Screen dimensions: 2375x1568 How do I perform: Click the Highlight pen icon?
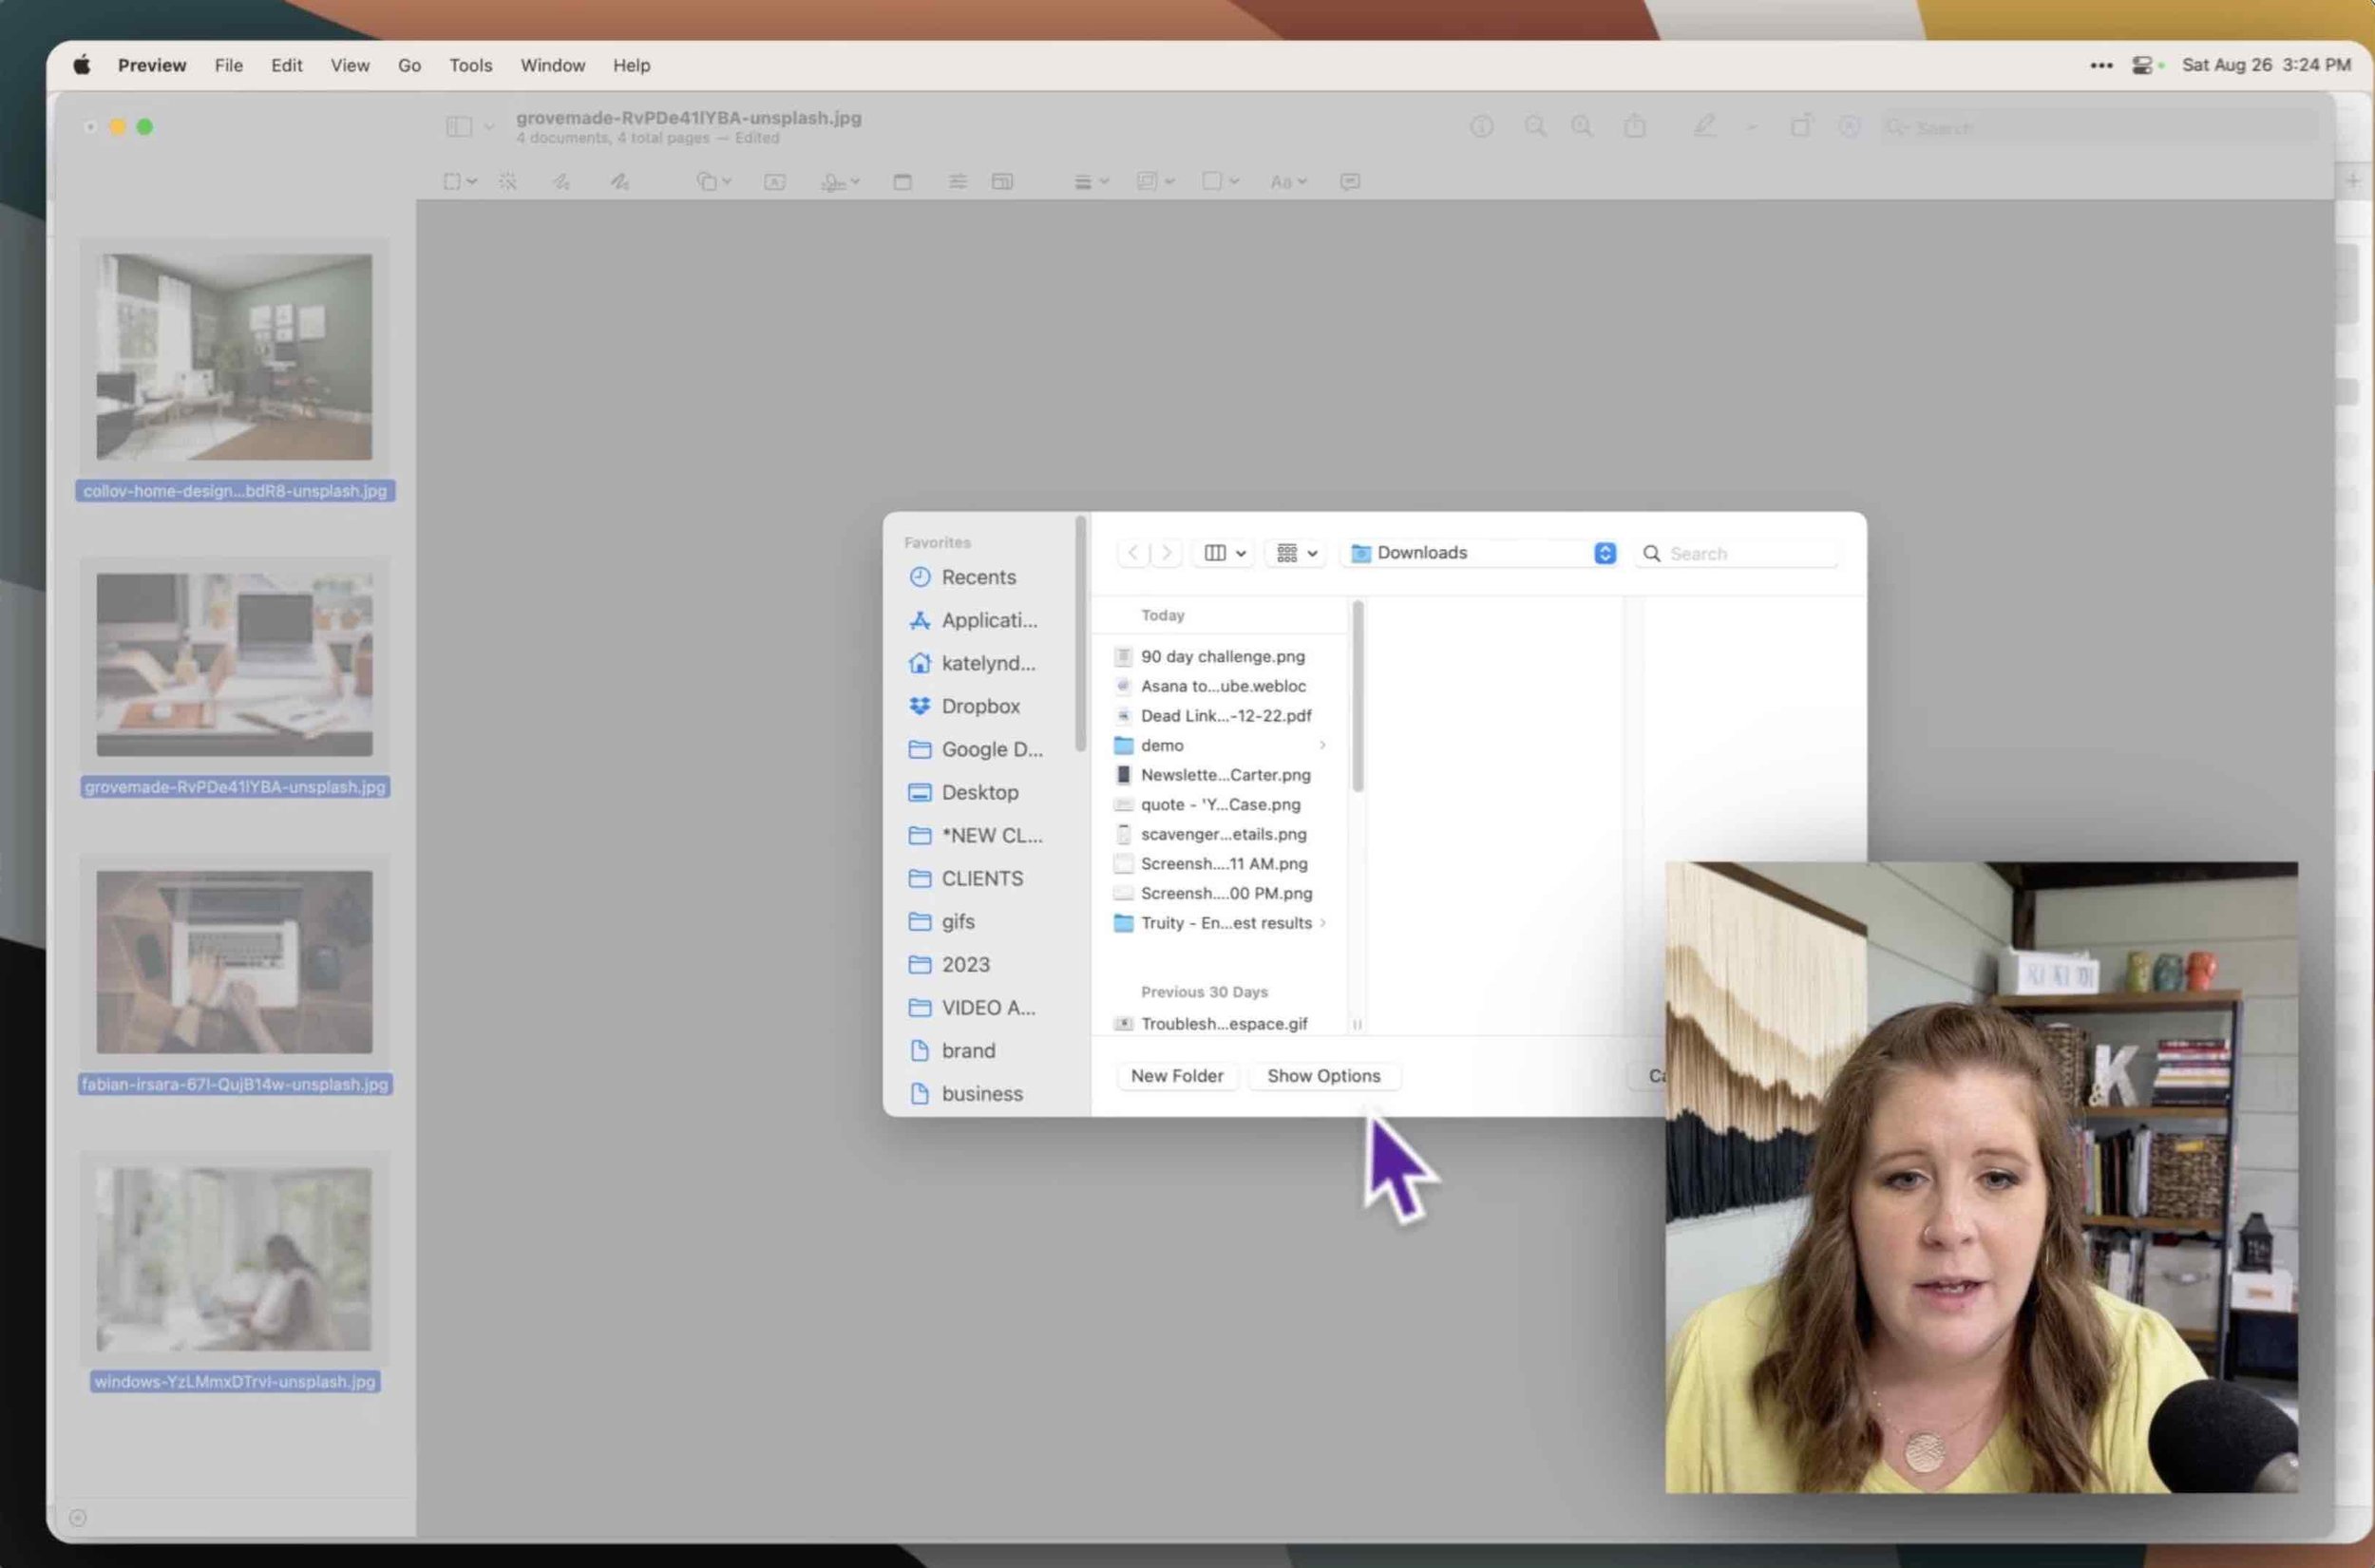click(1704, 126)
